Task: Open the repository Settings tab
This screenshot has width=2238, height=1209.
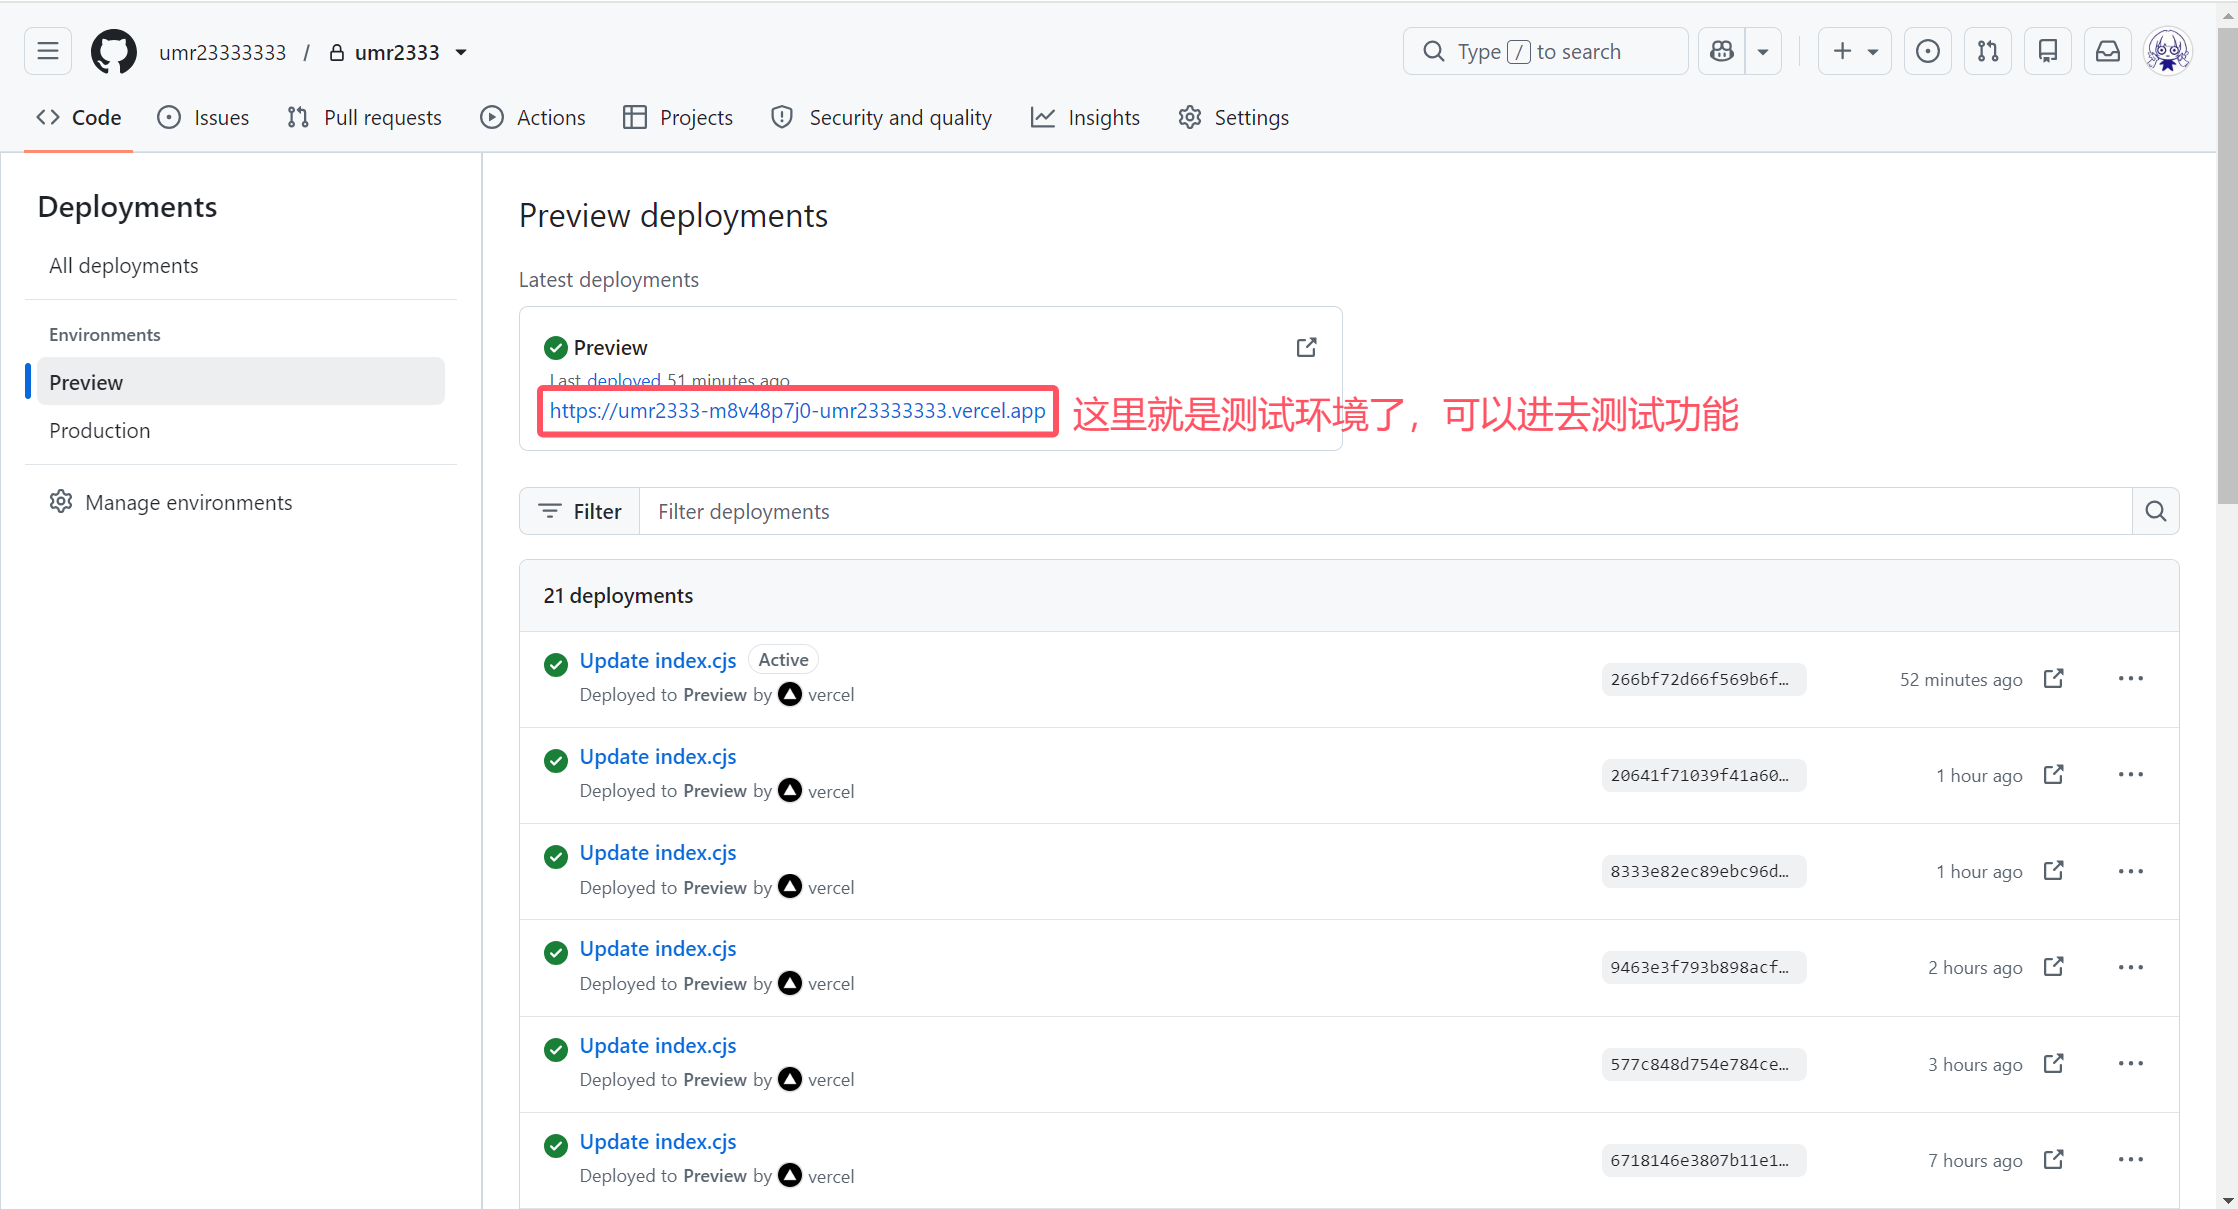Action: click(x=1234, y=117)
